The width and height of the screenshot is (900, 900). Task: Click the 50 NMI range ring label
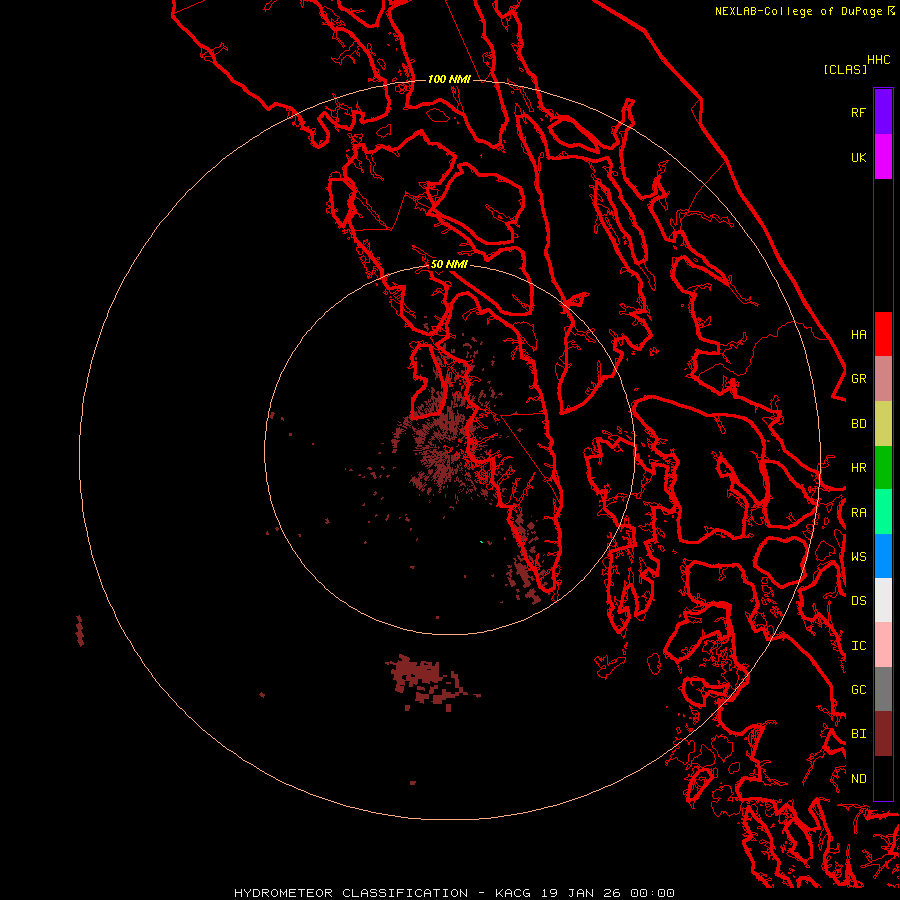pyautogui.click(x=449, y=264)
